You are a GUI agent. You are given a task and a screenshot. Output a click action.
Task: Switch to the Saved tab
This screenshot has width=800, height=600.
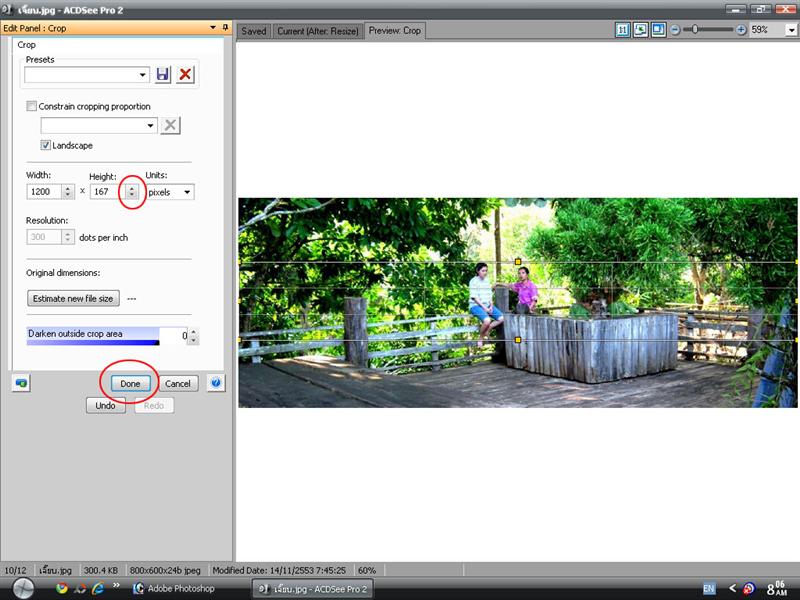click(254, 31)
